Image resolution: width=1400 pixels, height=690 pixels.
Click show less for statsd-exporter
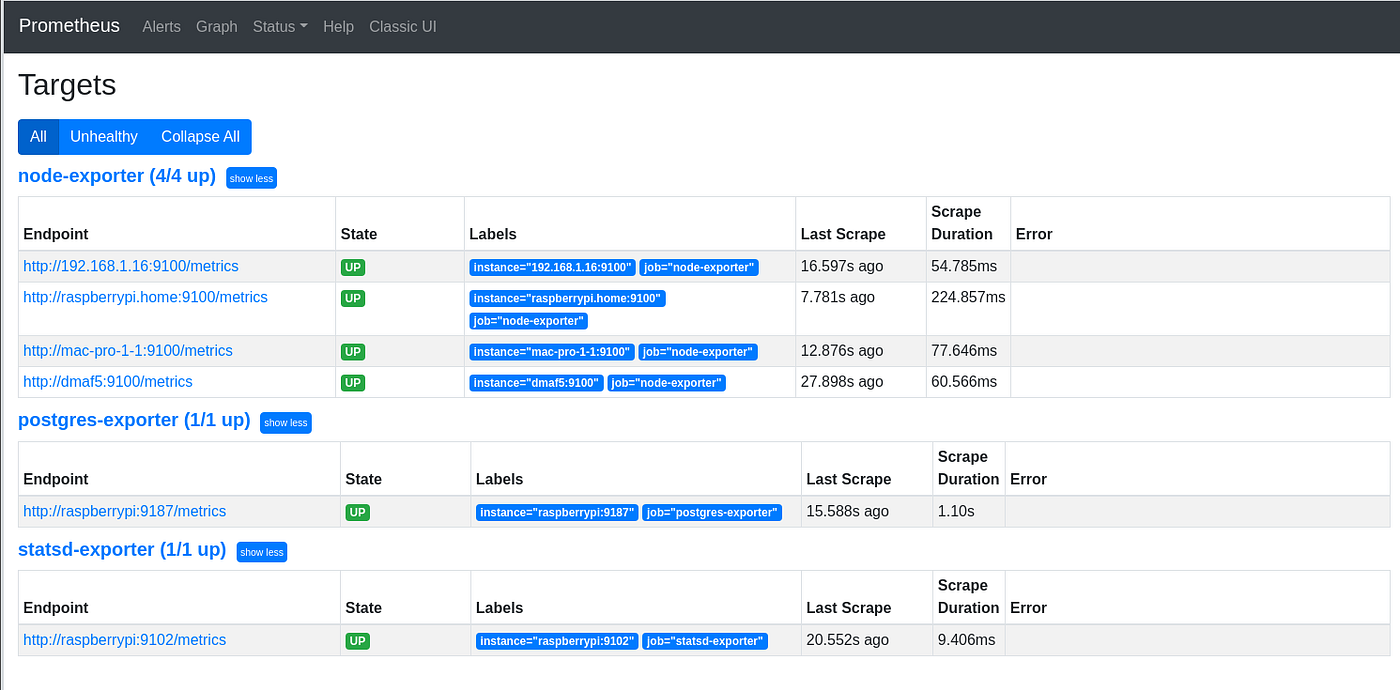(261, 551)
